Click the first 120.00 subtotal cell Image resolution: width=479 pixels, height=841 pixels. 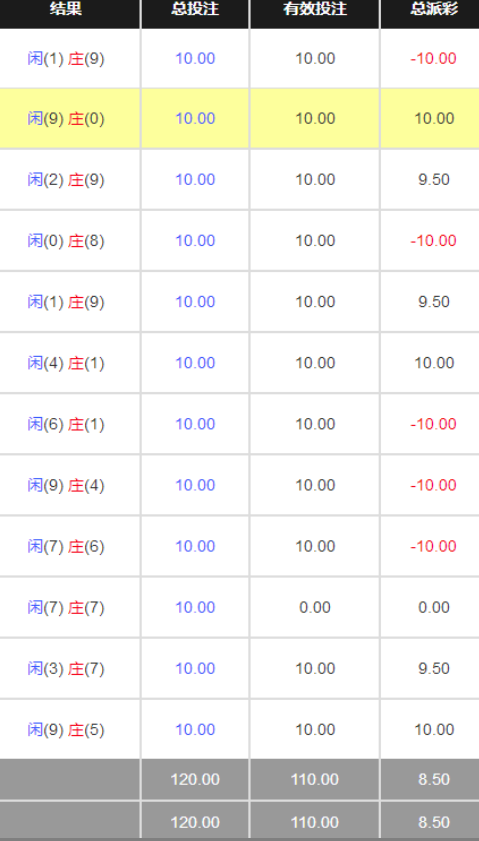click(195, 779)
